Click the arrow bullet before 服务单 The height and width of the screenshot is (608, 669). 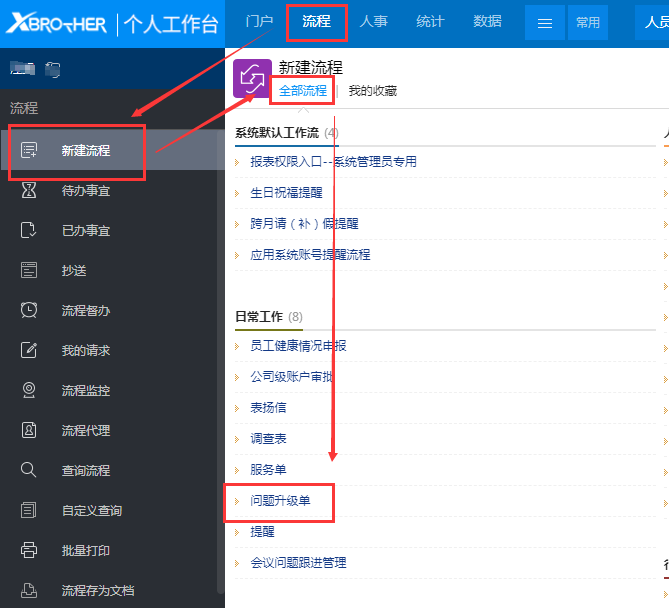click(237, 470)
